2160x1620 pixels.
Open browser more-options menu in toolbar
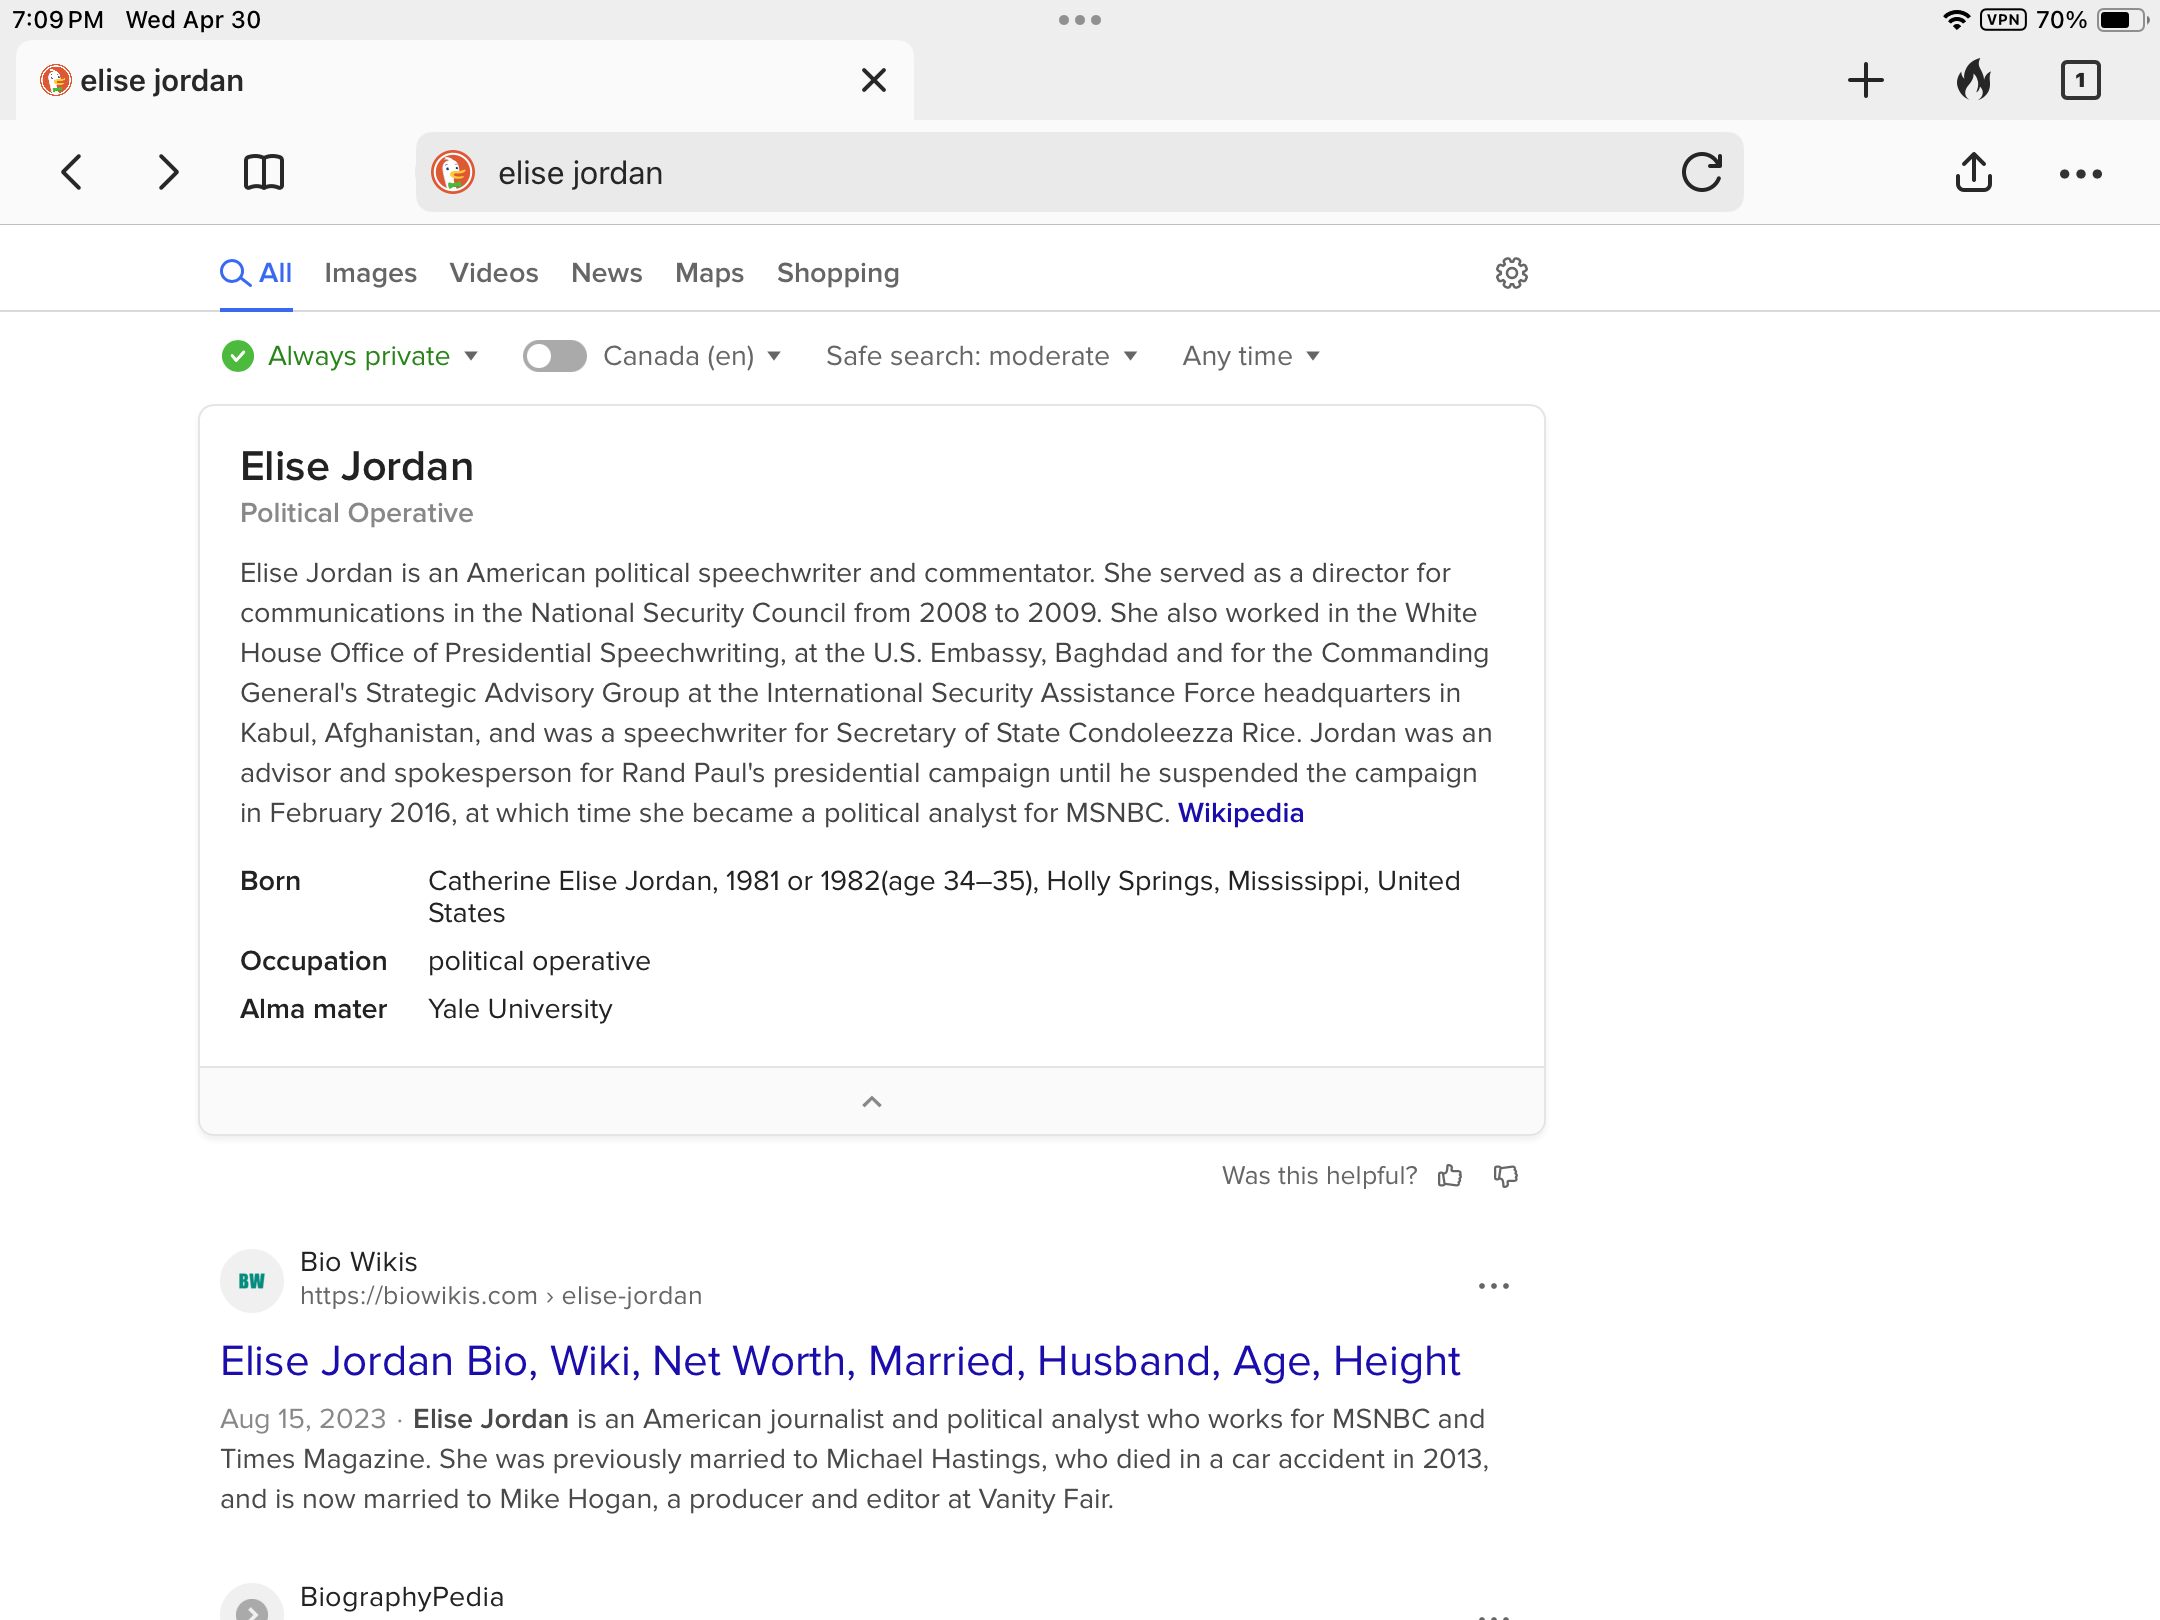tap(2080, 174)
